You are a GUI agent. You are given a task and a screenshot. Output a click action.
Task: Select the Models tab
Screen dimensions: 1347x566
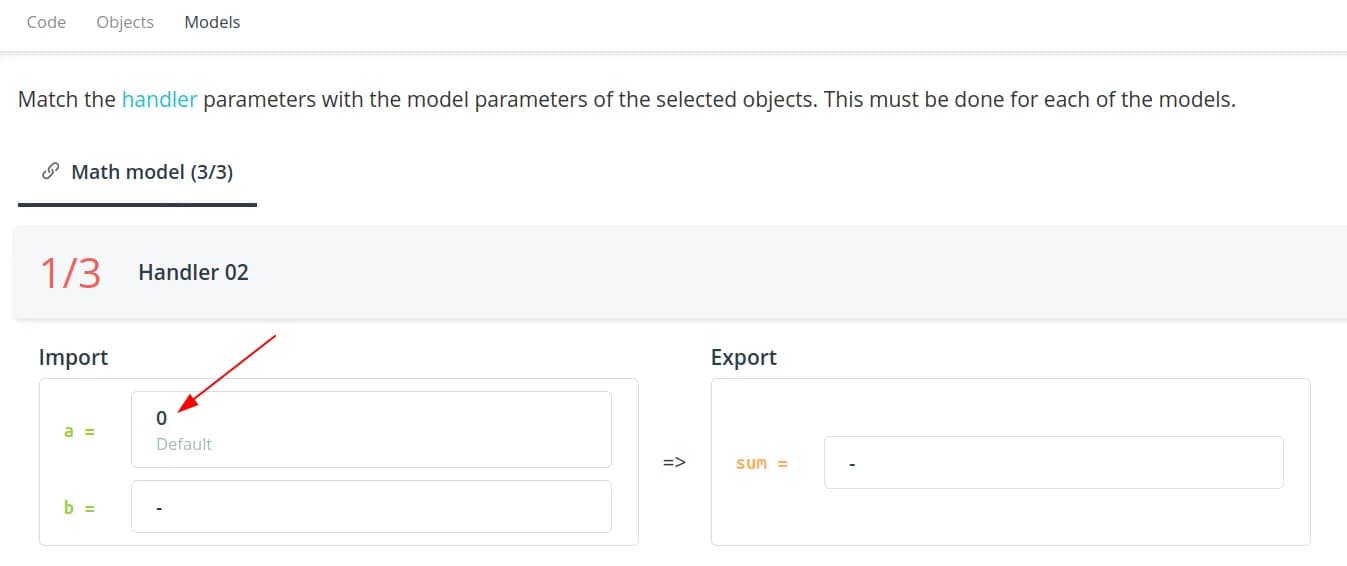(x=212, y=22)
